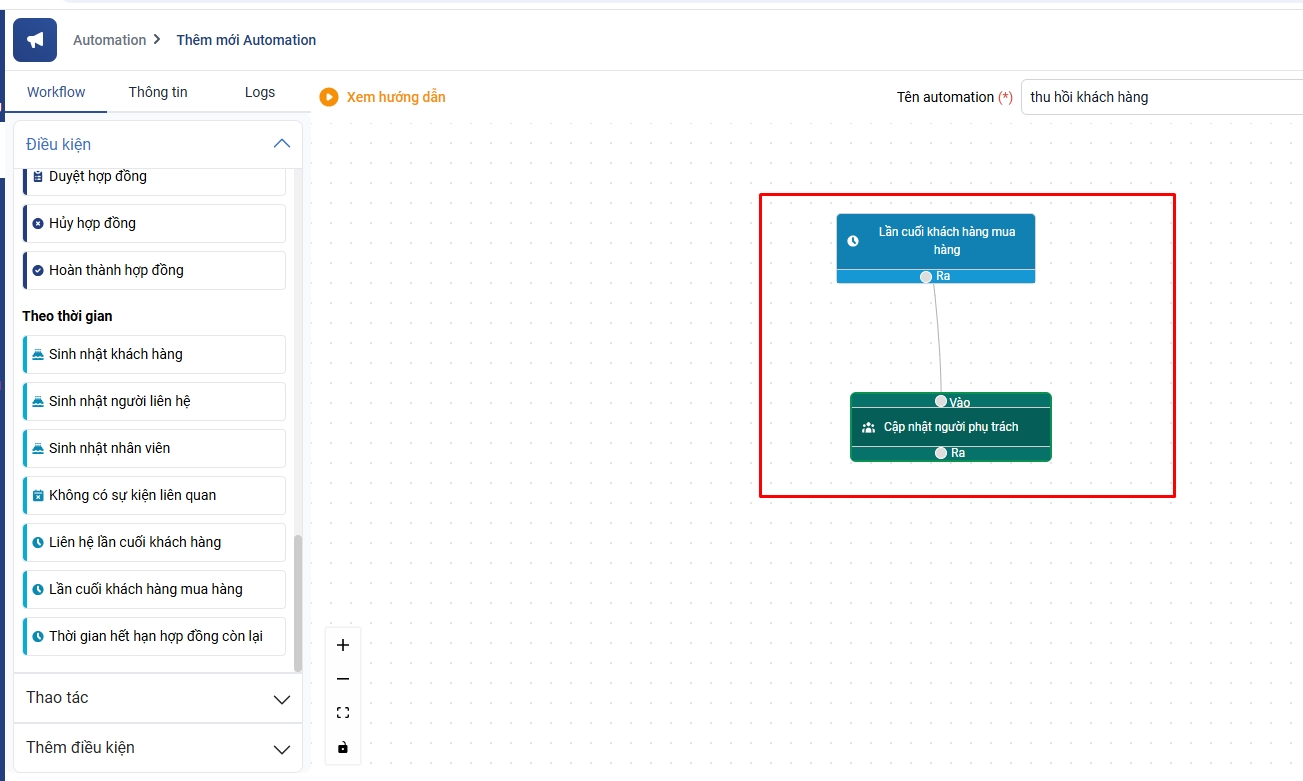Go to Automation breadcrumb link
Viewport: 1303px width, 781px height.
(x=110, y=40)
